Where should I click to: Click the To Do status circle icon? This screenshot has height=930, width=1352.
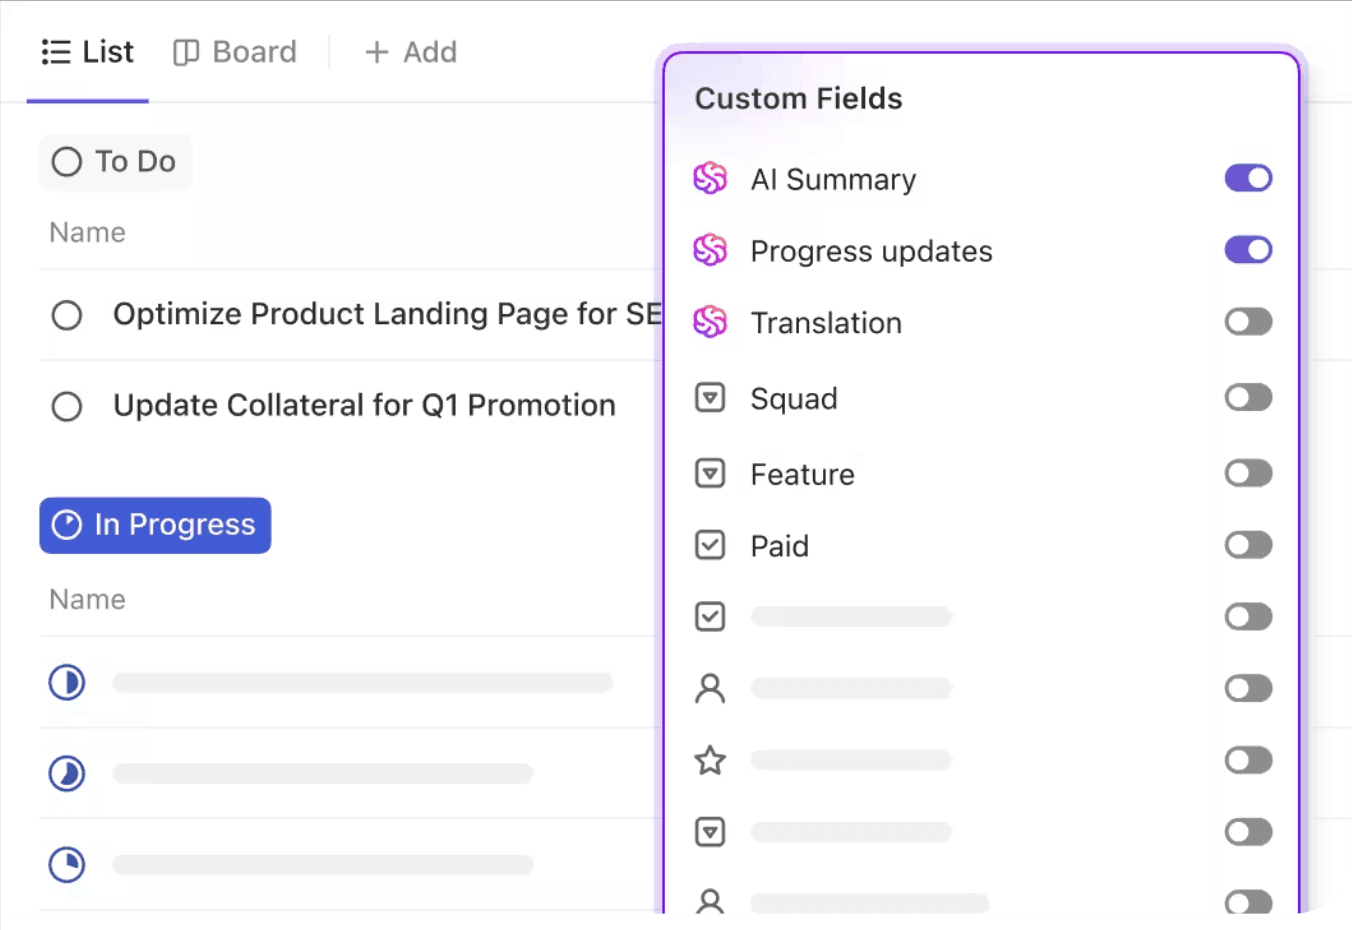(67, 162)
